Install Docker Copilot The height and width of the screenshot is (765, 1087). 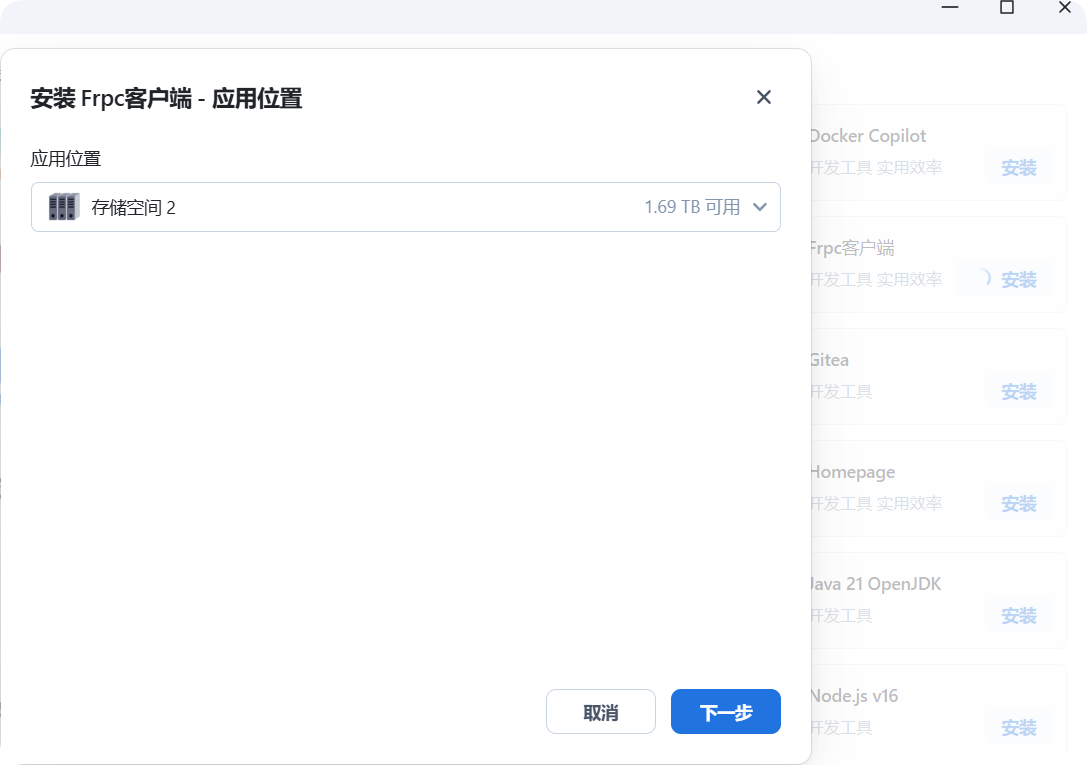[1018, 168]
